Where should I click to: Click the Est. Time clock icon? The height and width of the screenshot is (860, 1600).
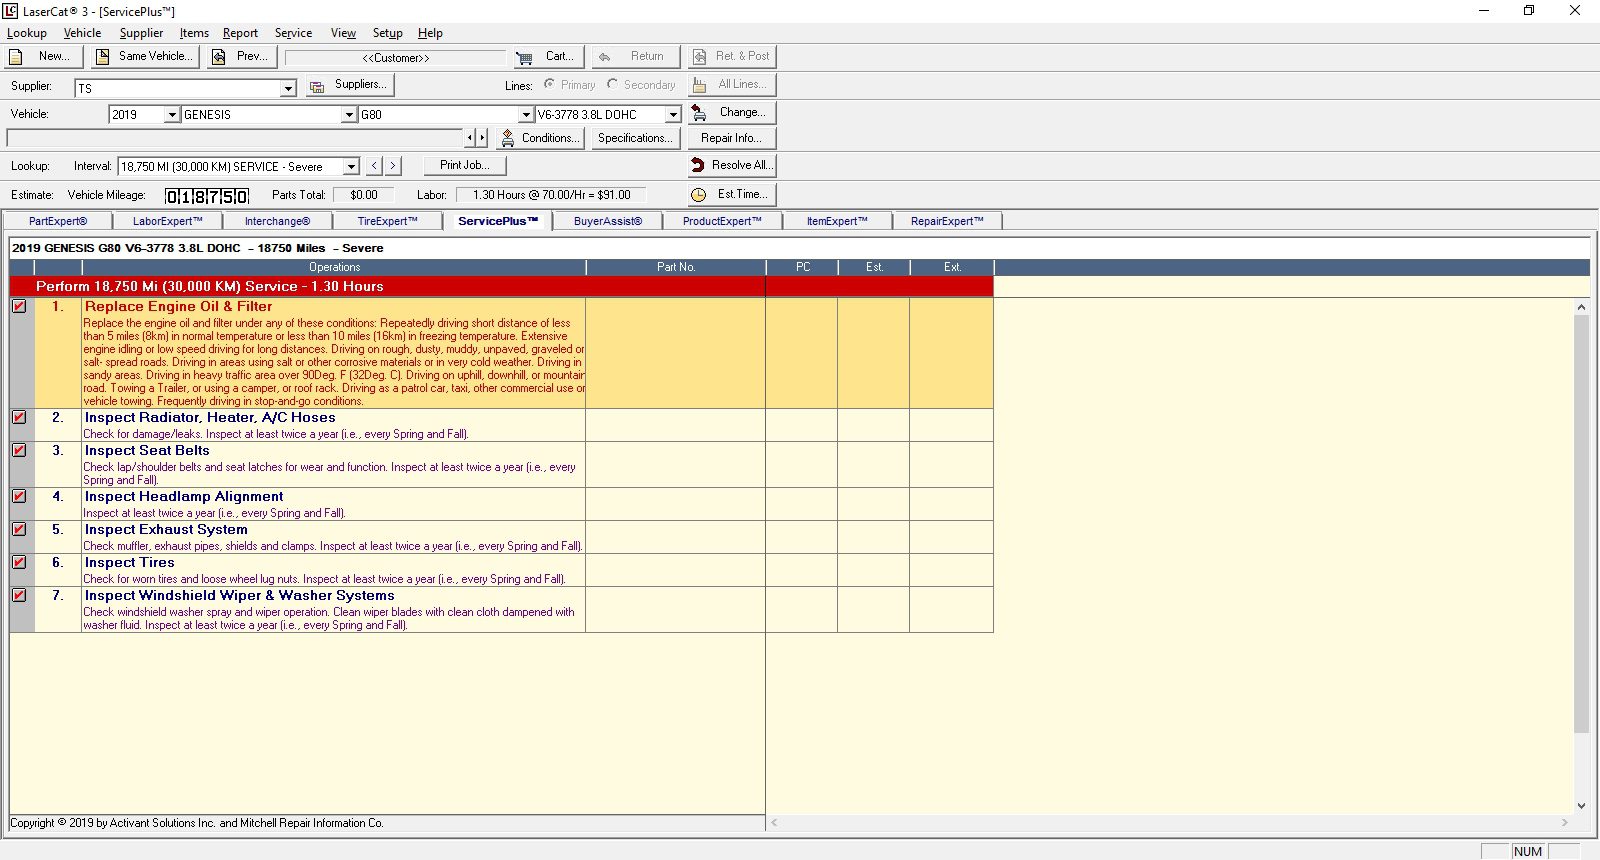tap(699, 194)
